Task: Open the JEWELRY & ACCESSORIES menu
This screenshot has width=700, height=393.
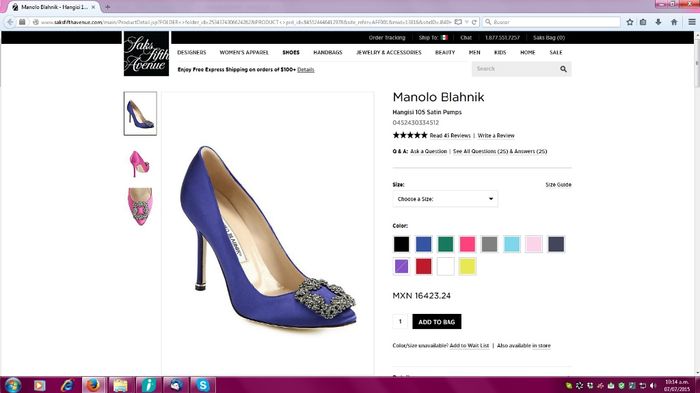Action: coord(388,52)
